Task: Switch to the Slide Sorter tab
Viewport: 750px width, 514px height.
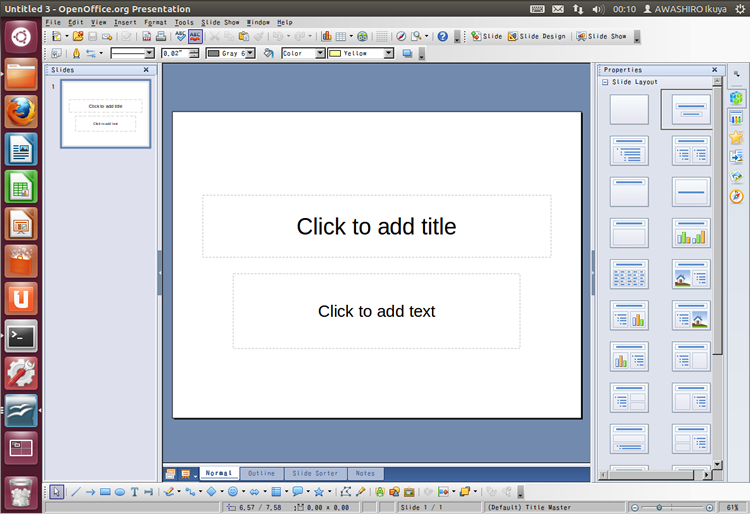Action: coord(315,473)
